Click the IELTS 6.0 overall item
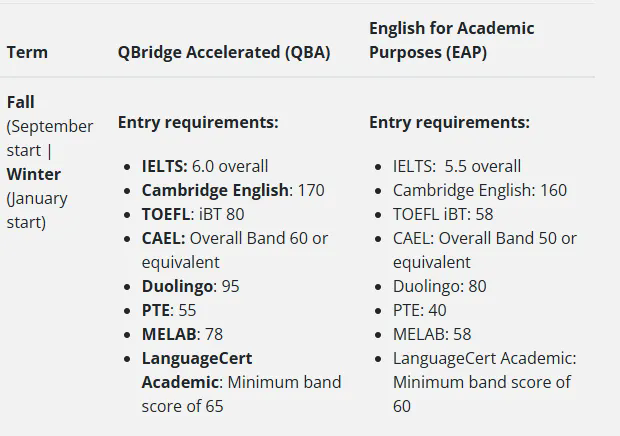Viewport: 620px width, 436px height. [x=204, y=166]
